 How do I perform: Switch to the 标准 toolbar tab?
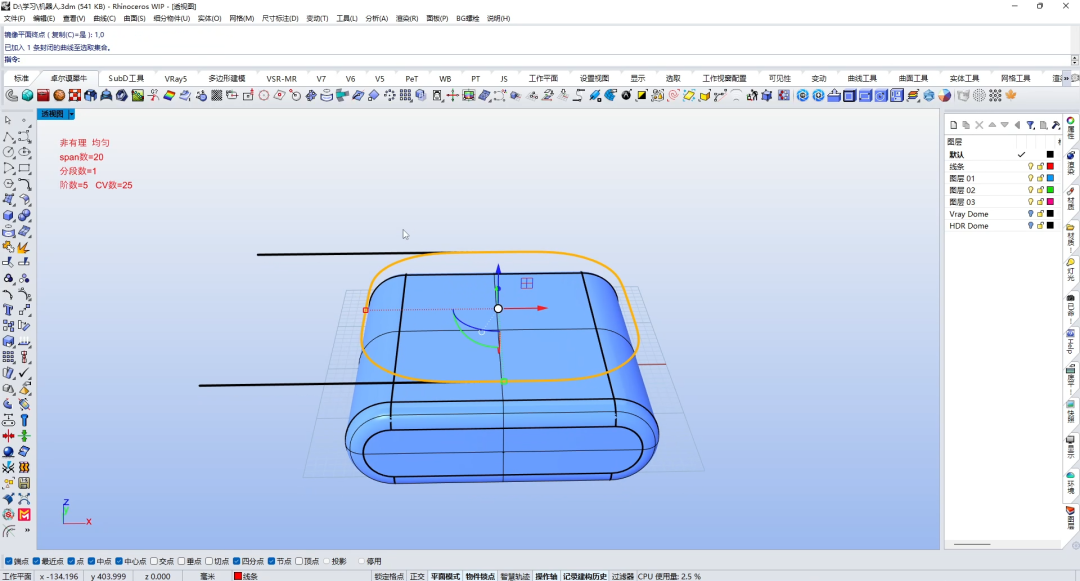[x=21, y=78]
